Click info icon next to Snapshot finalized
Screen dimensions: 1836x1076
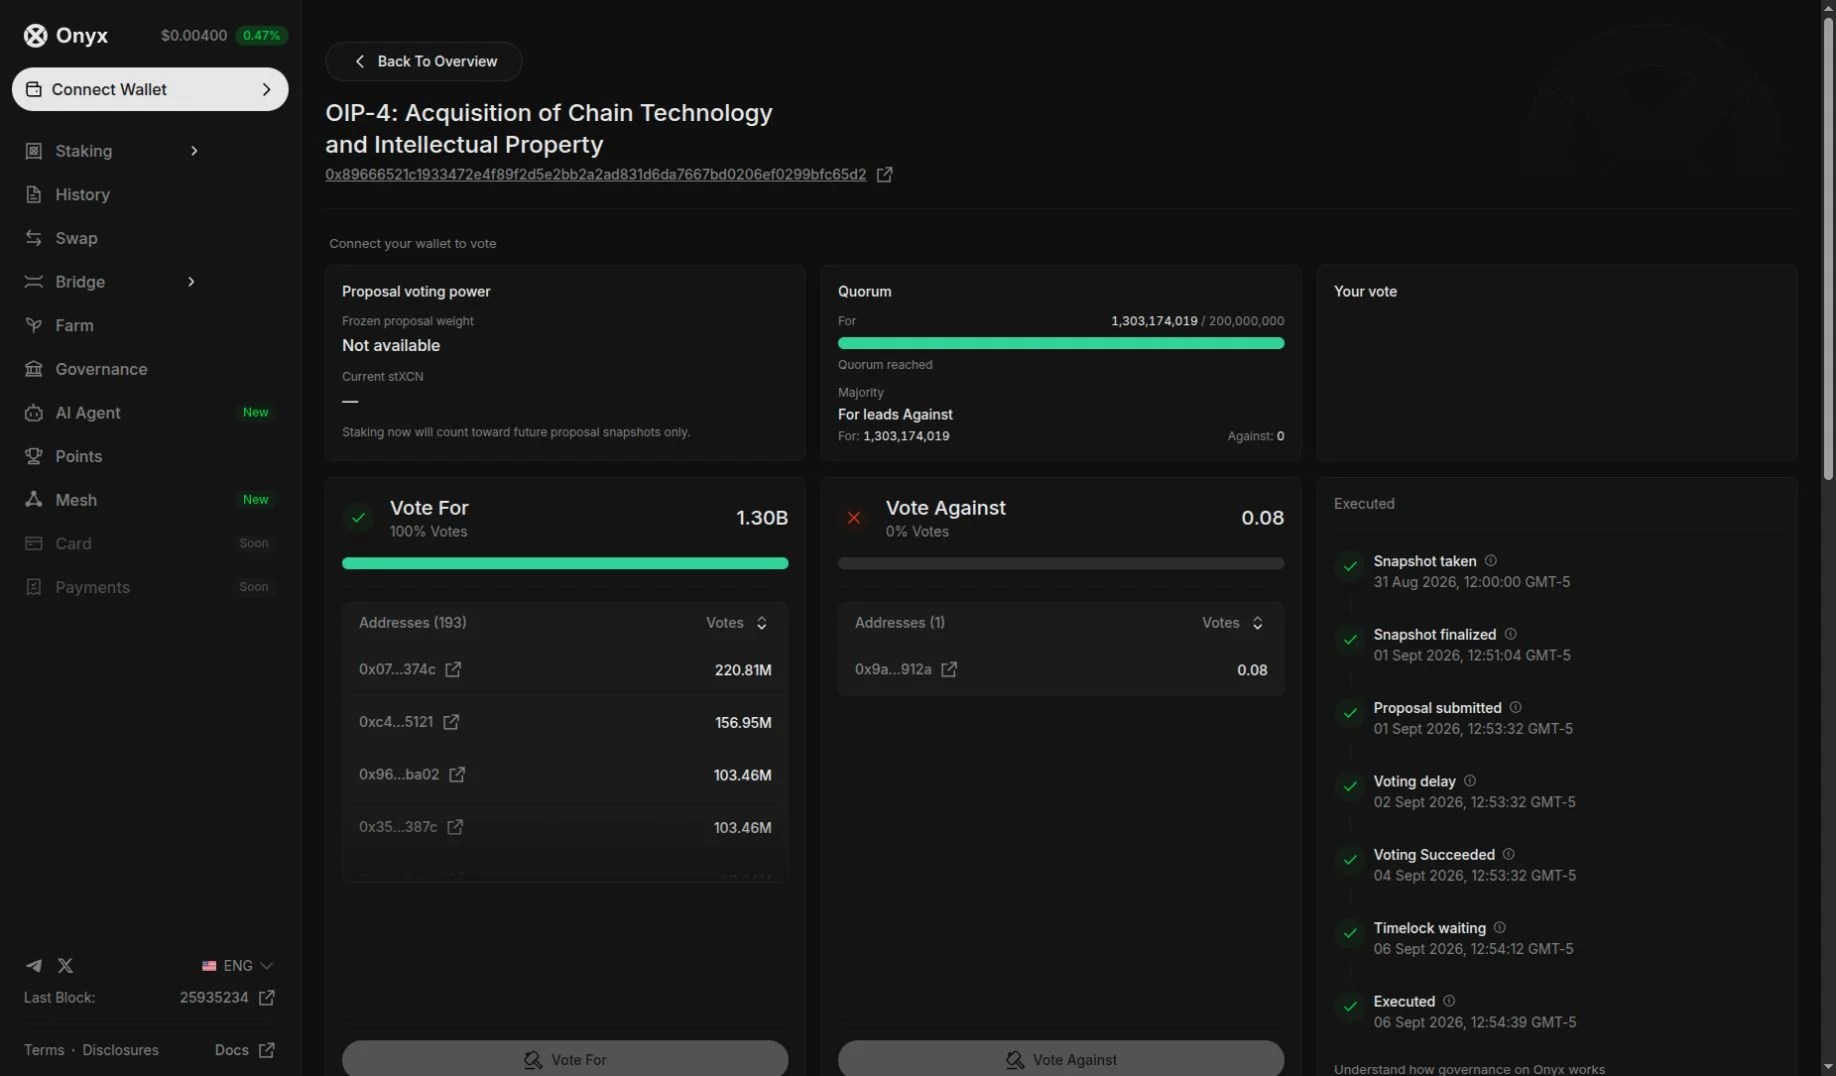coord(1510,634)
